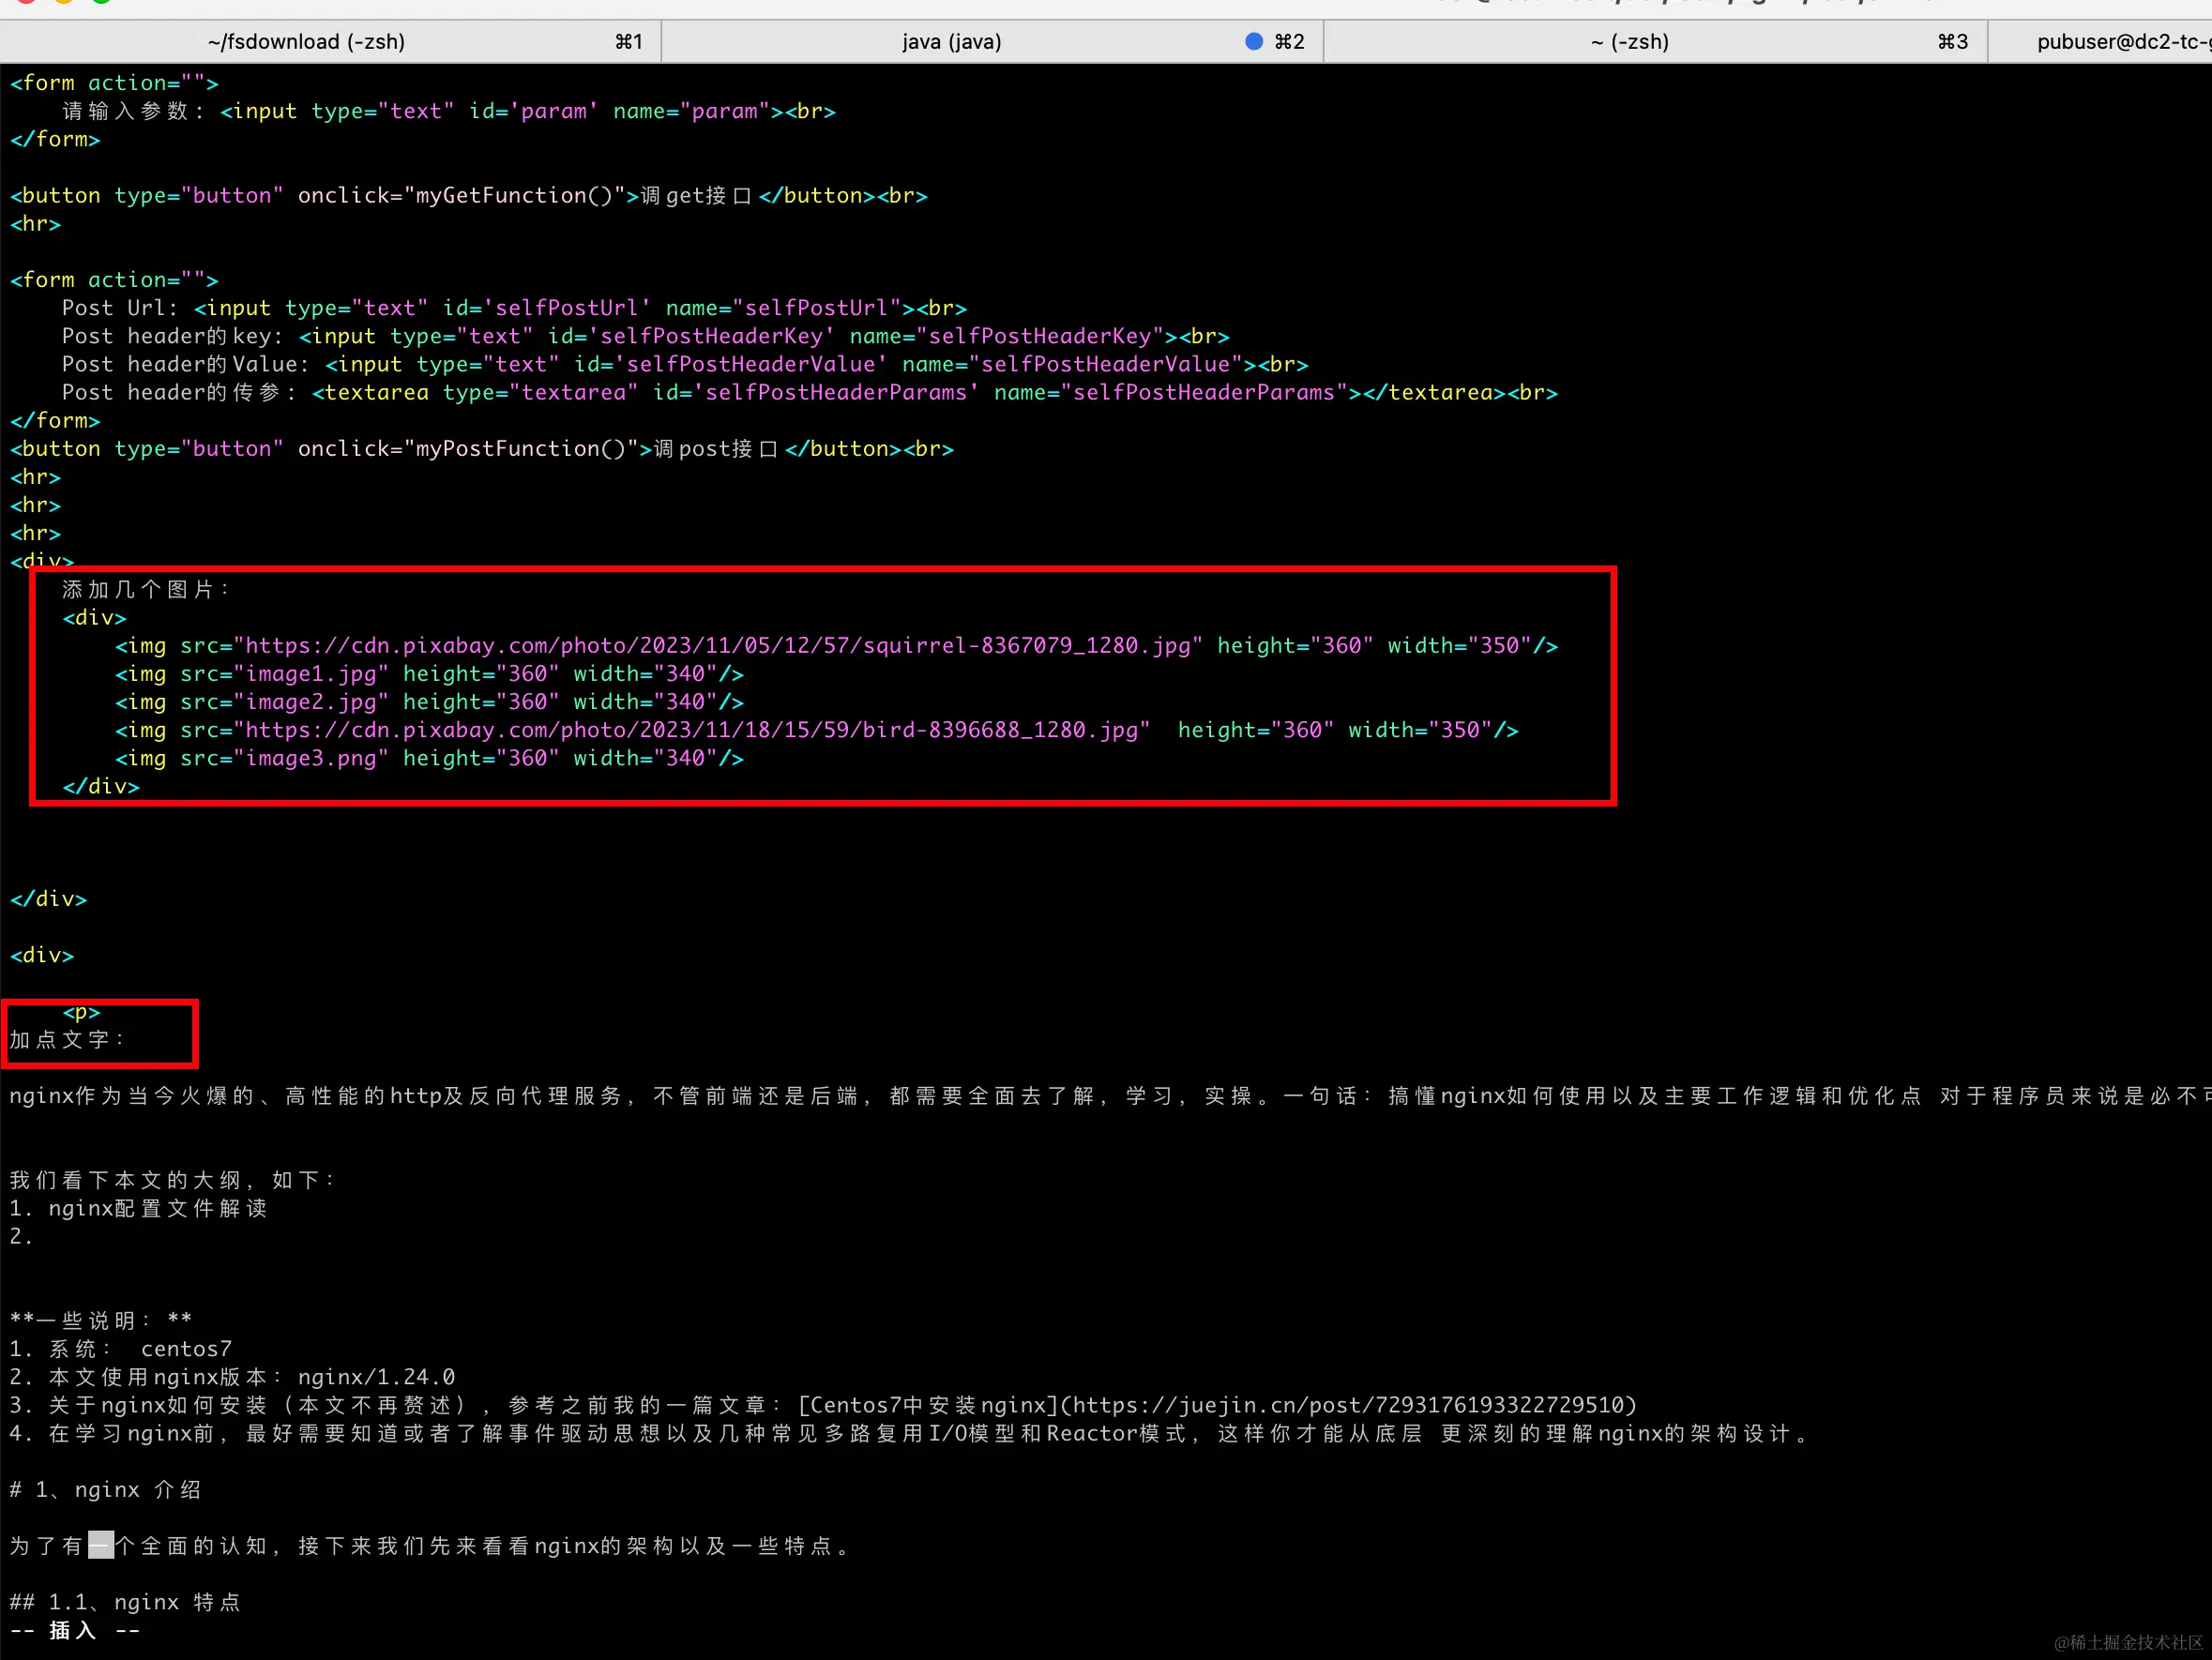Click the green zoom window button
2212x1660 pixels.
[101, 1]
